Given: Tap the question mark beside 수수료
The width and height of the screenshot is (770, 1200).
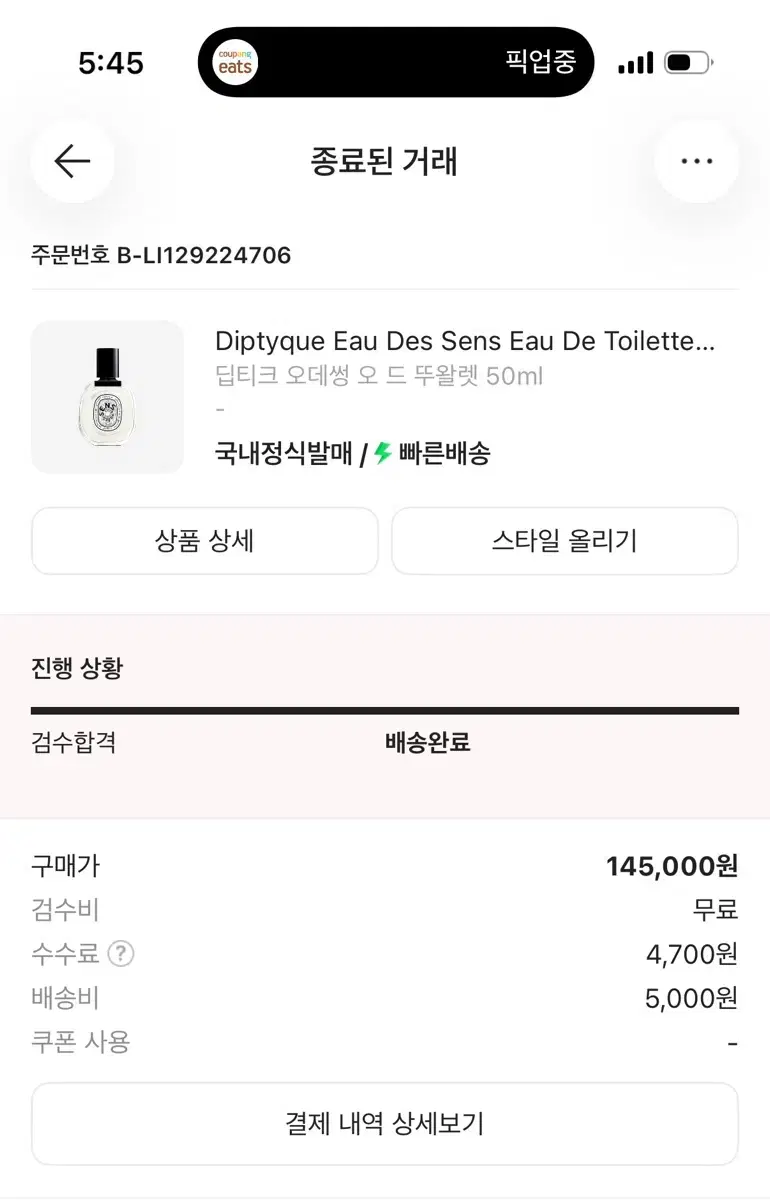Looking at the screenshot, I should coord(120,954).
